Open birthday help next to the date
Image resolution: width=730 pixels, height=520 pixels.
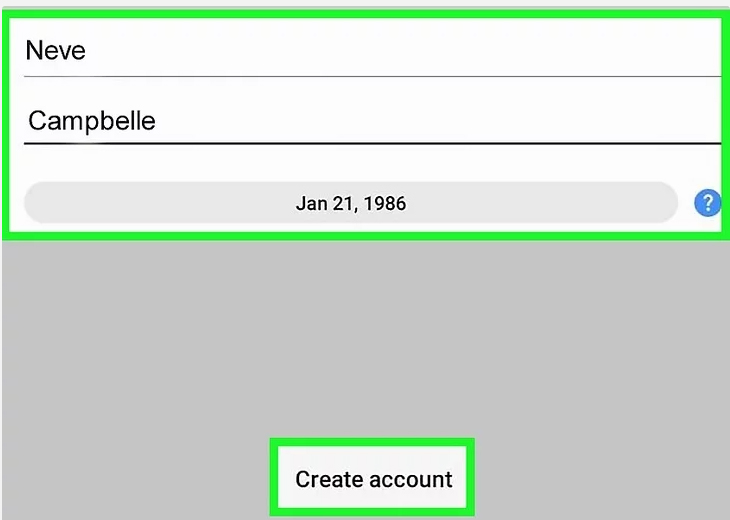tap(707, 203)
